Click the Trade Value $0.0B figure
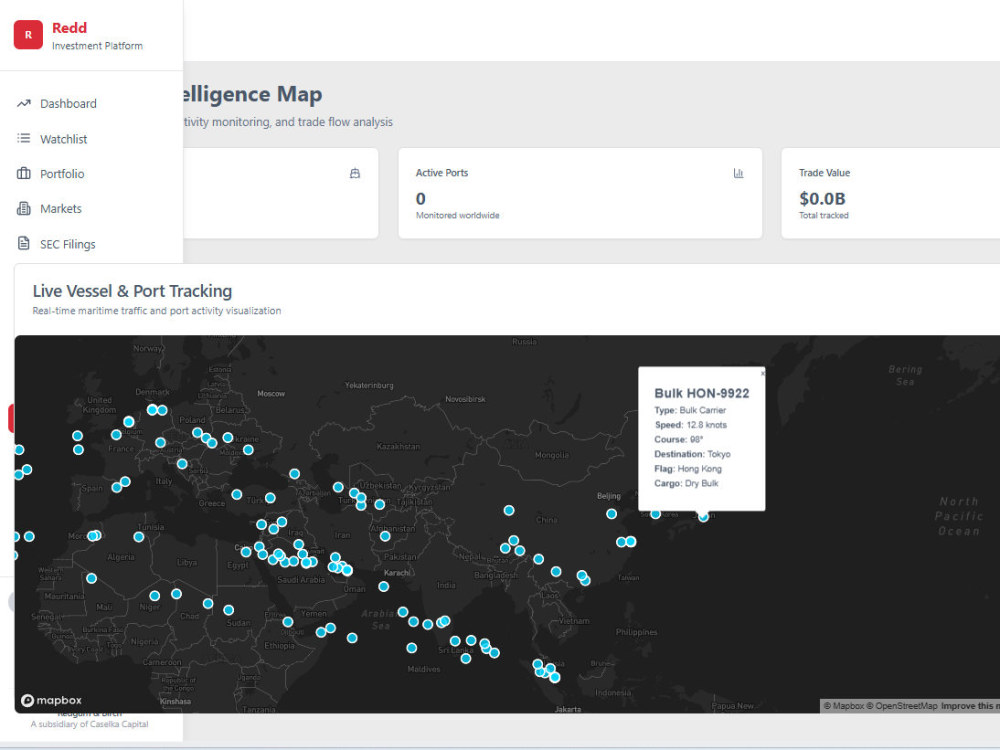Screen dimensions: 1000x750 822,199
